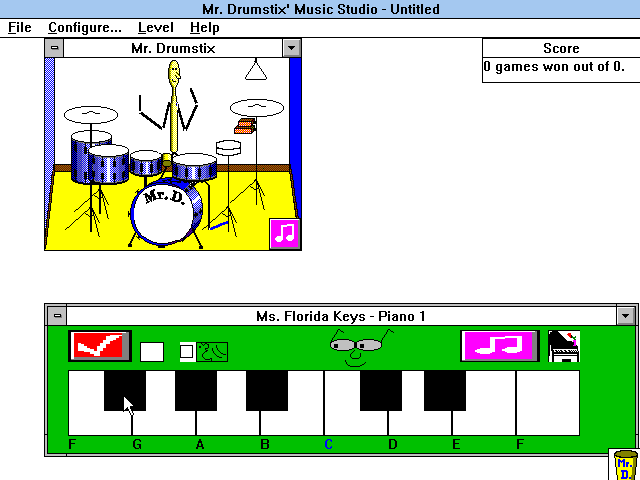
Task: Play the G white piano key
Action: pyautogui.click(x=164, y=422)
